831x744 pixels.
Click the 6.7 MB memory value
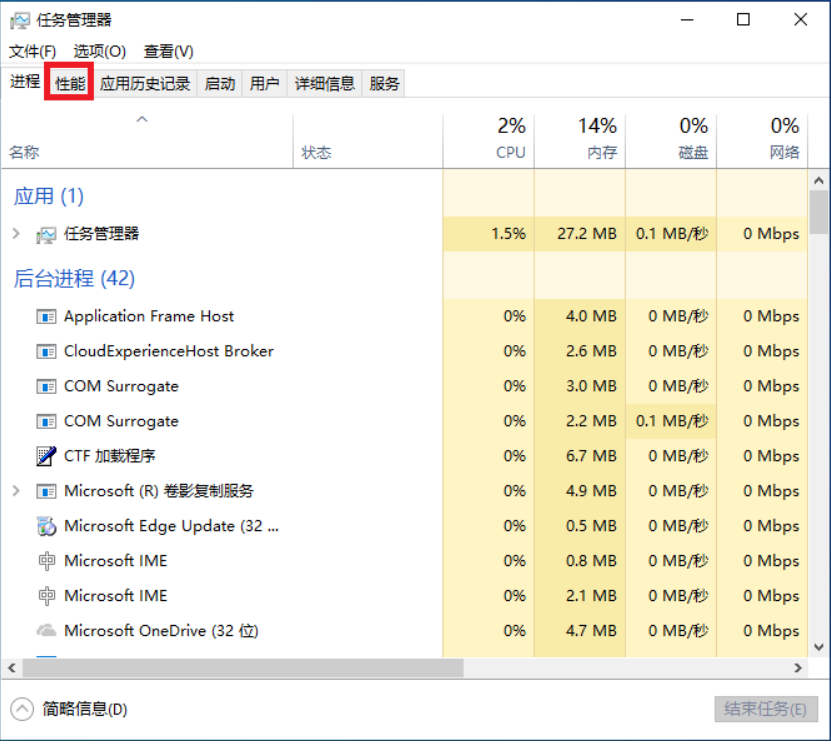point(591,456)
